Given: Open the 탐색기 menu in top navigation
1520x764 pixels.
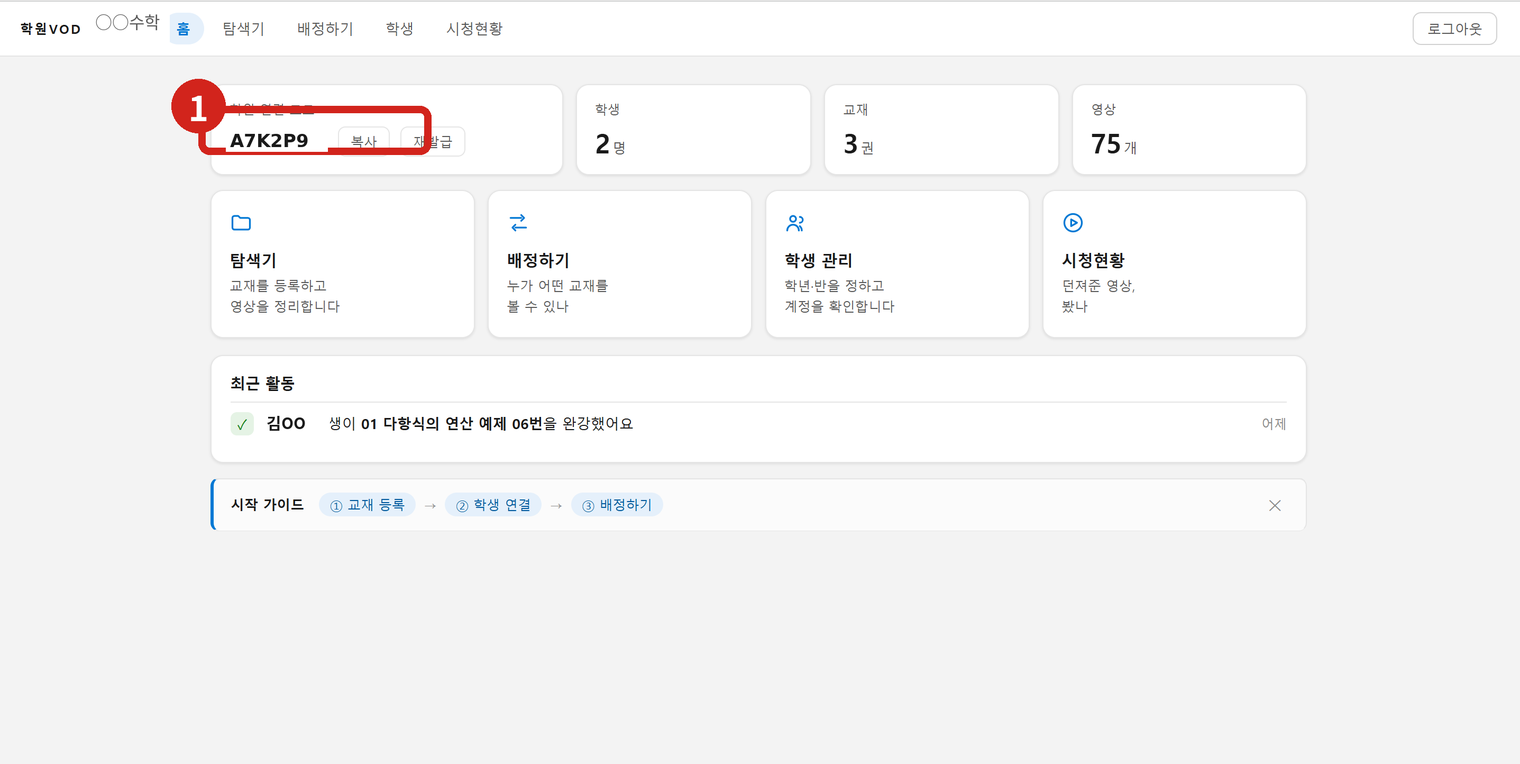Looking at the screenshot, I should coord(244,29).
